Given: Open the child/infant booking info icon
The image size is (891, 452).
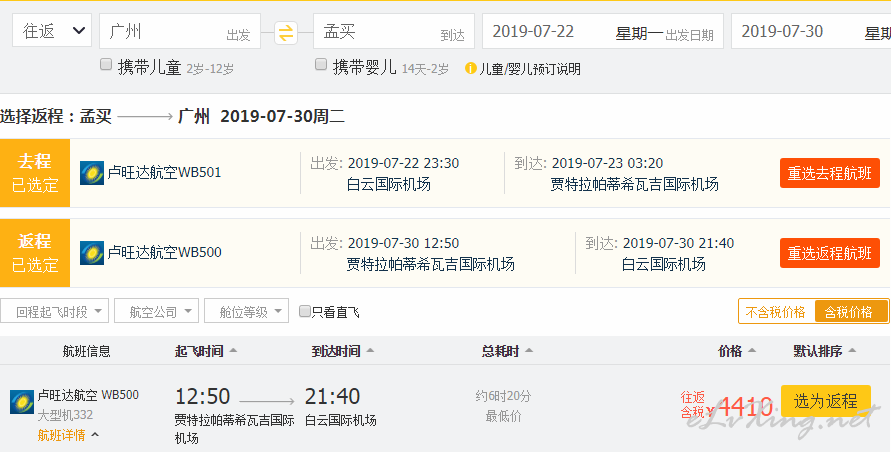Looking at the screenshot, I should tap(471, 69).
